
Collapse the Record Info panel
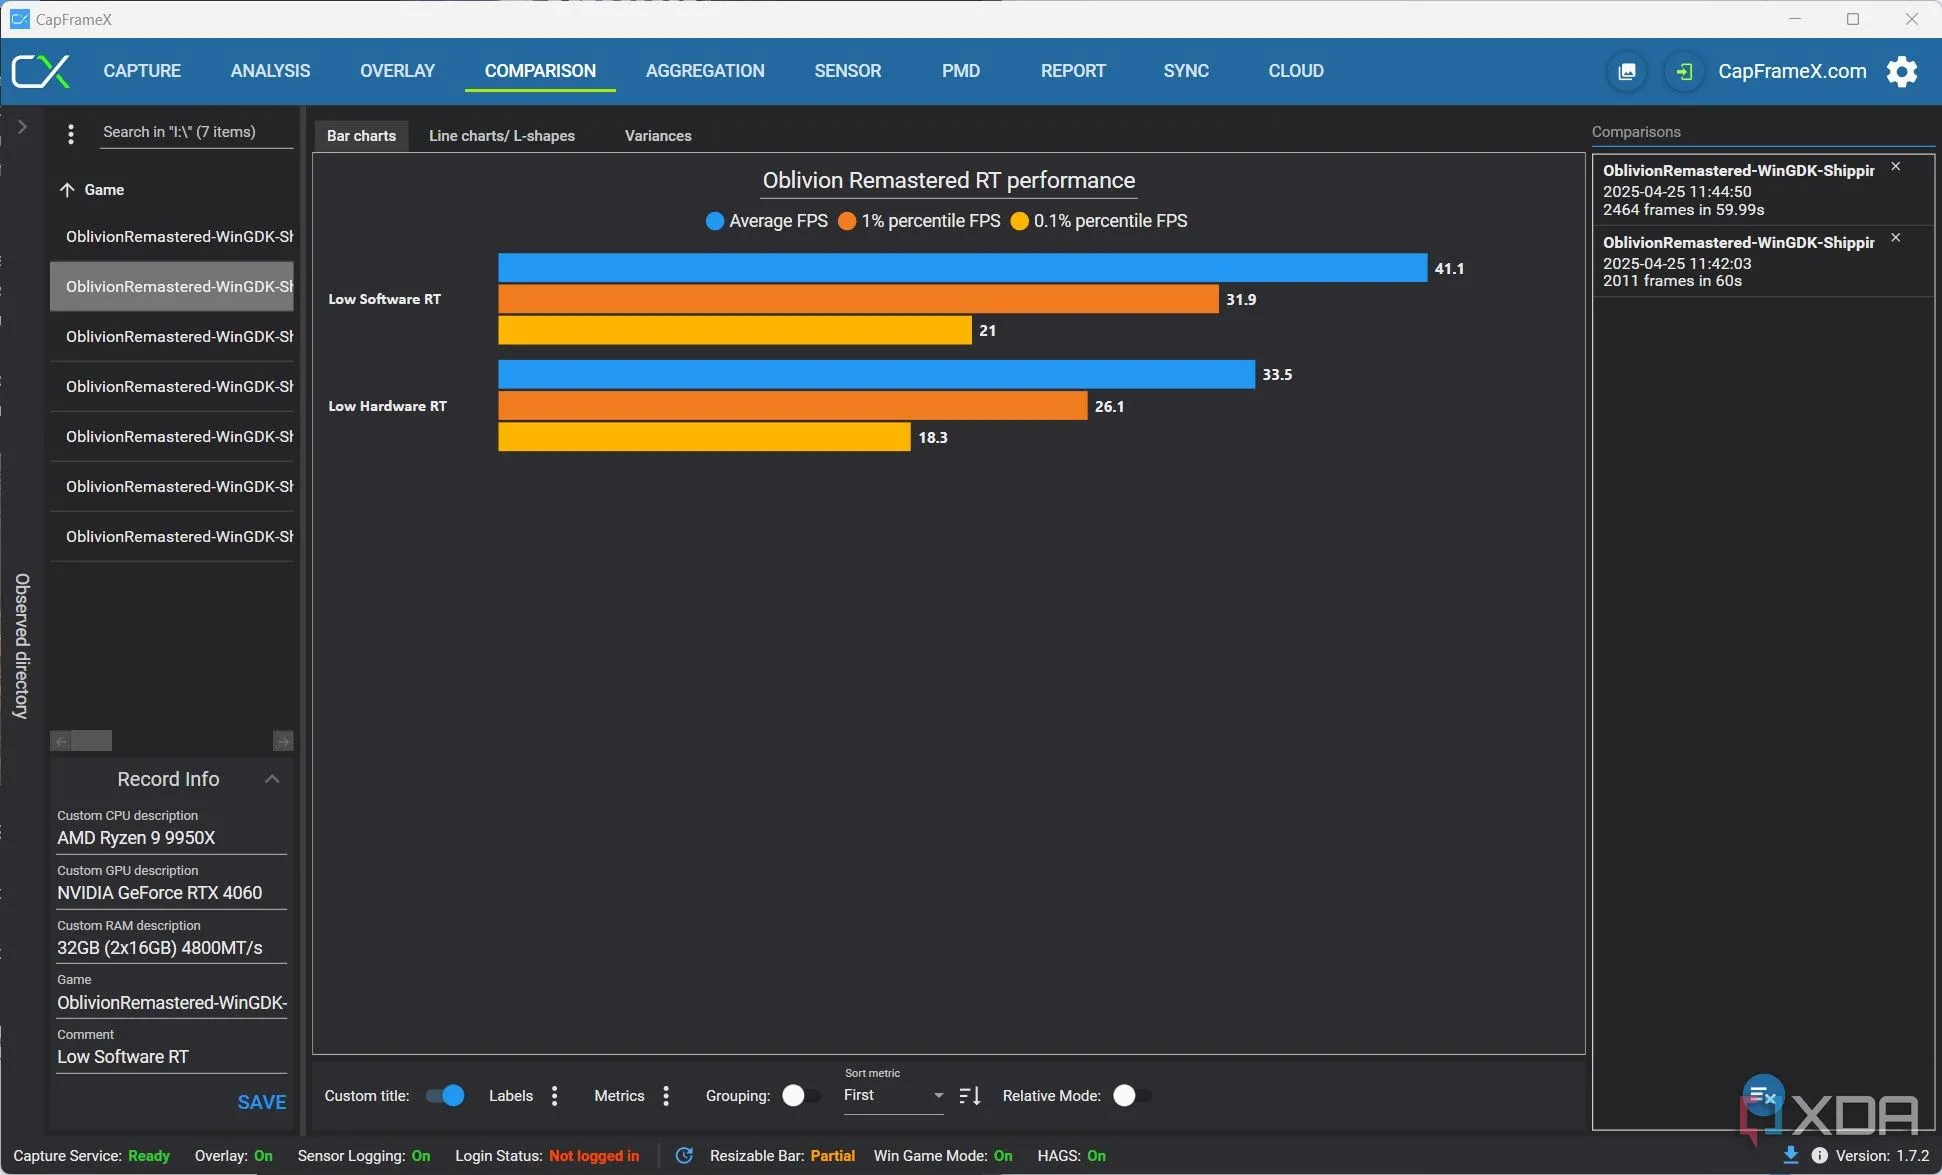pos(271,779)
